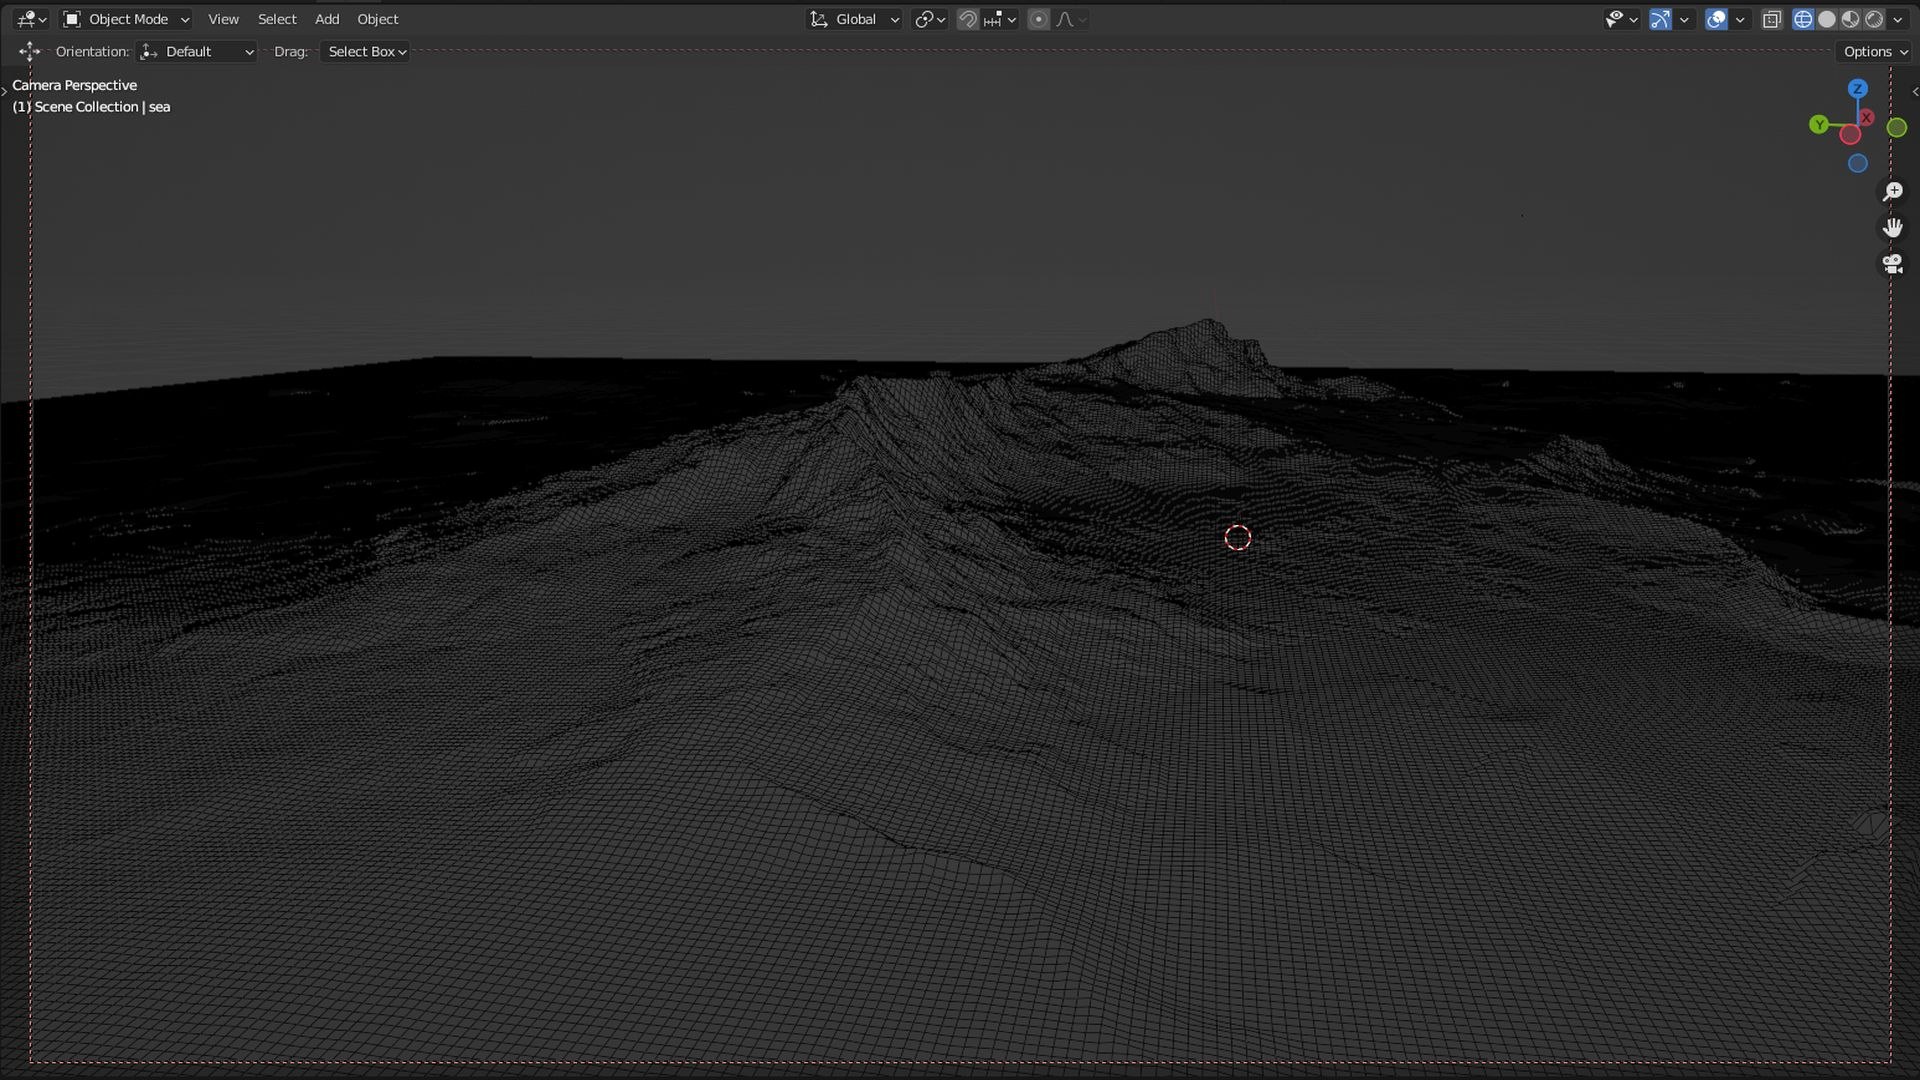Open the Options popover
The height and width of the screenshot is (1080, 1920).
[1875, 51]
